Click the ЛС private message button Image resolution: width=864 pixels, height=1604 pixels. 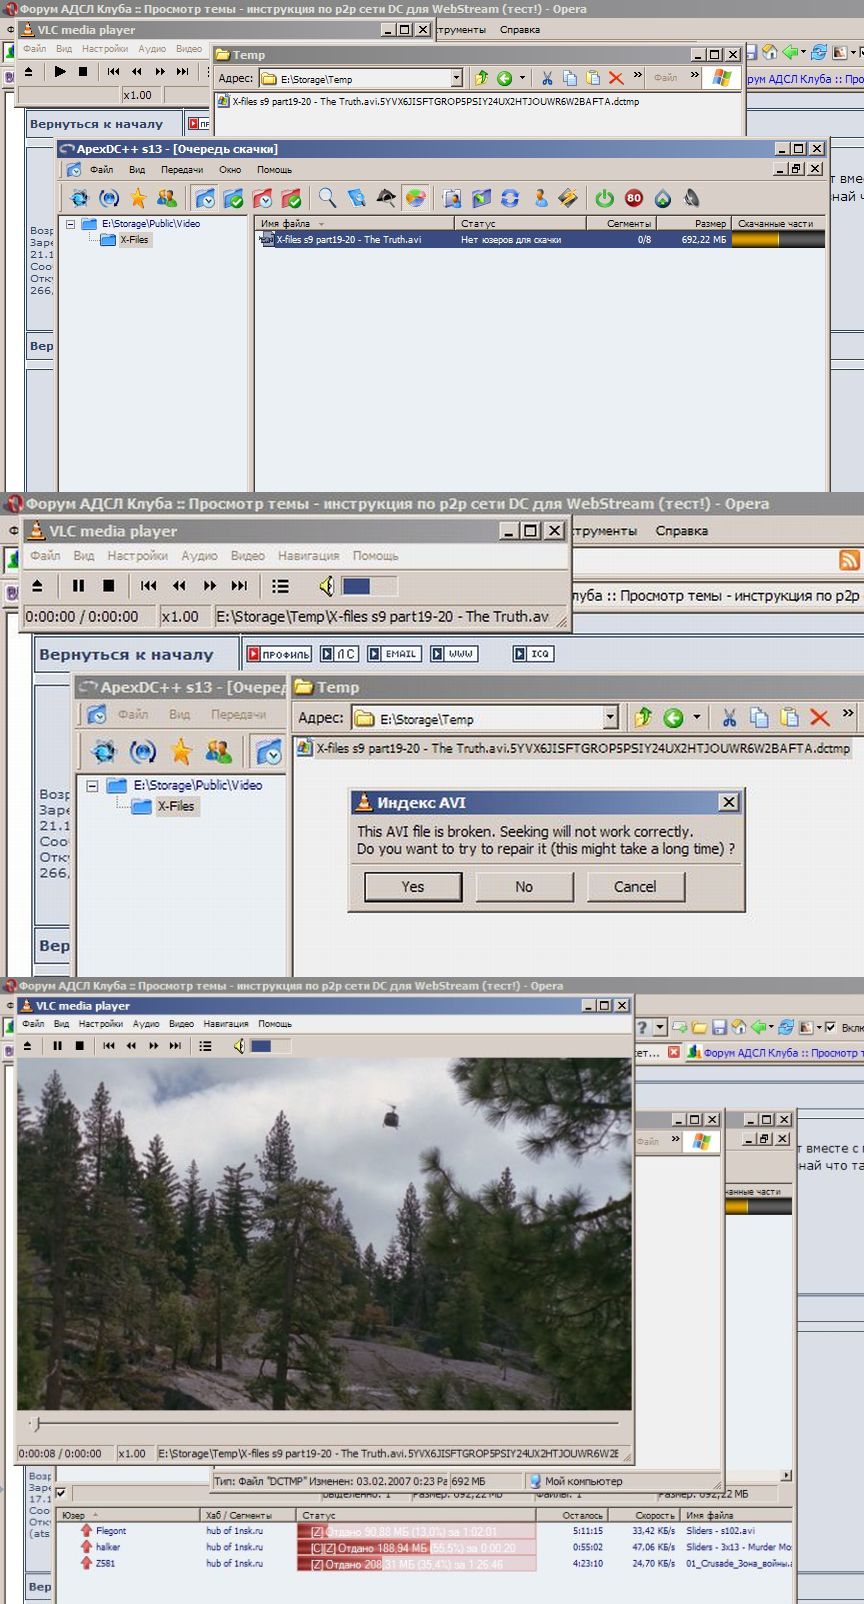pos(339,654)
